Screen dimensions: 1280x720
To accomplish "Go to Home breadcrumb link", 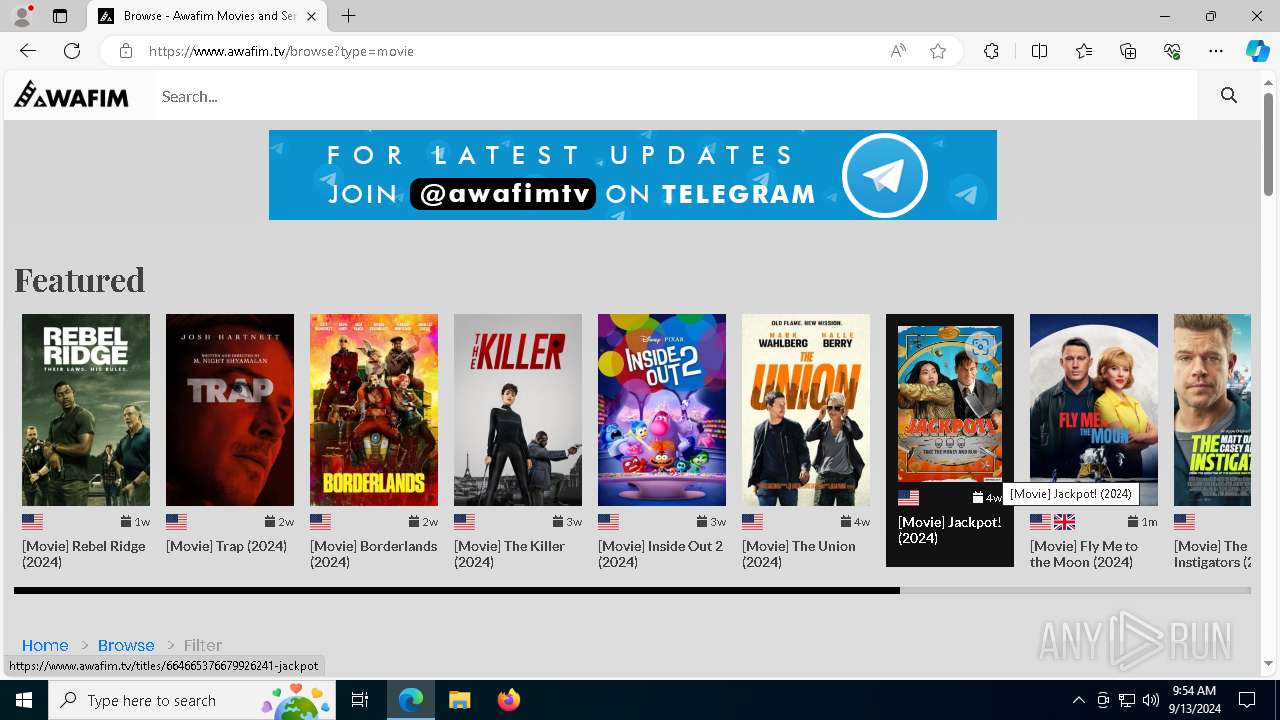I will (x=45, y=645).
